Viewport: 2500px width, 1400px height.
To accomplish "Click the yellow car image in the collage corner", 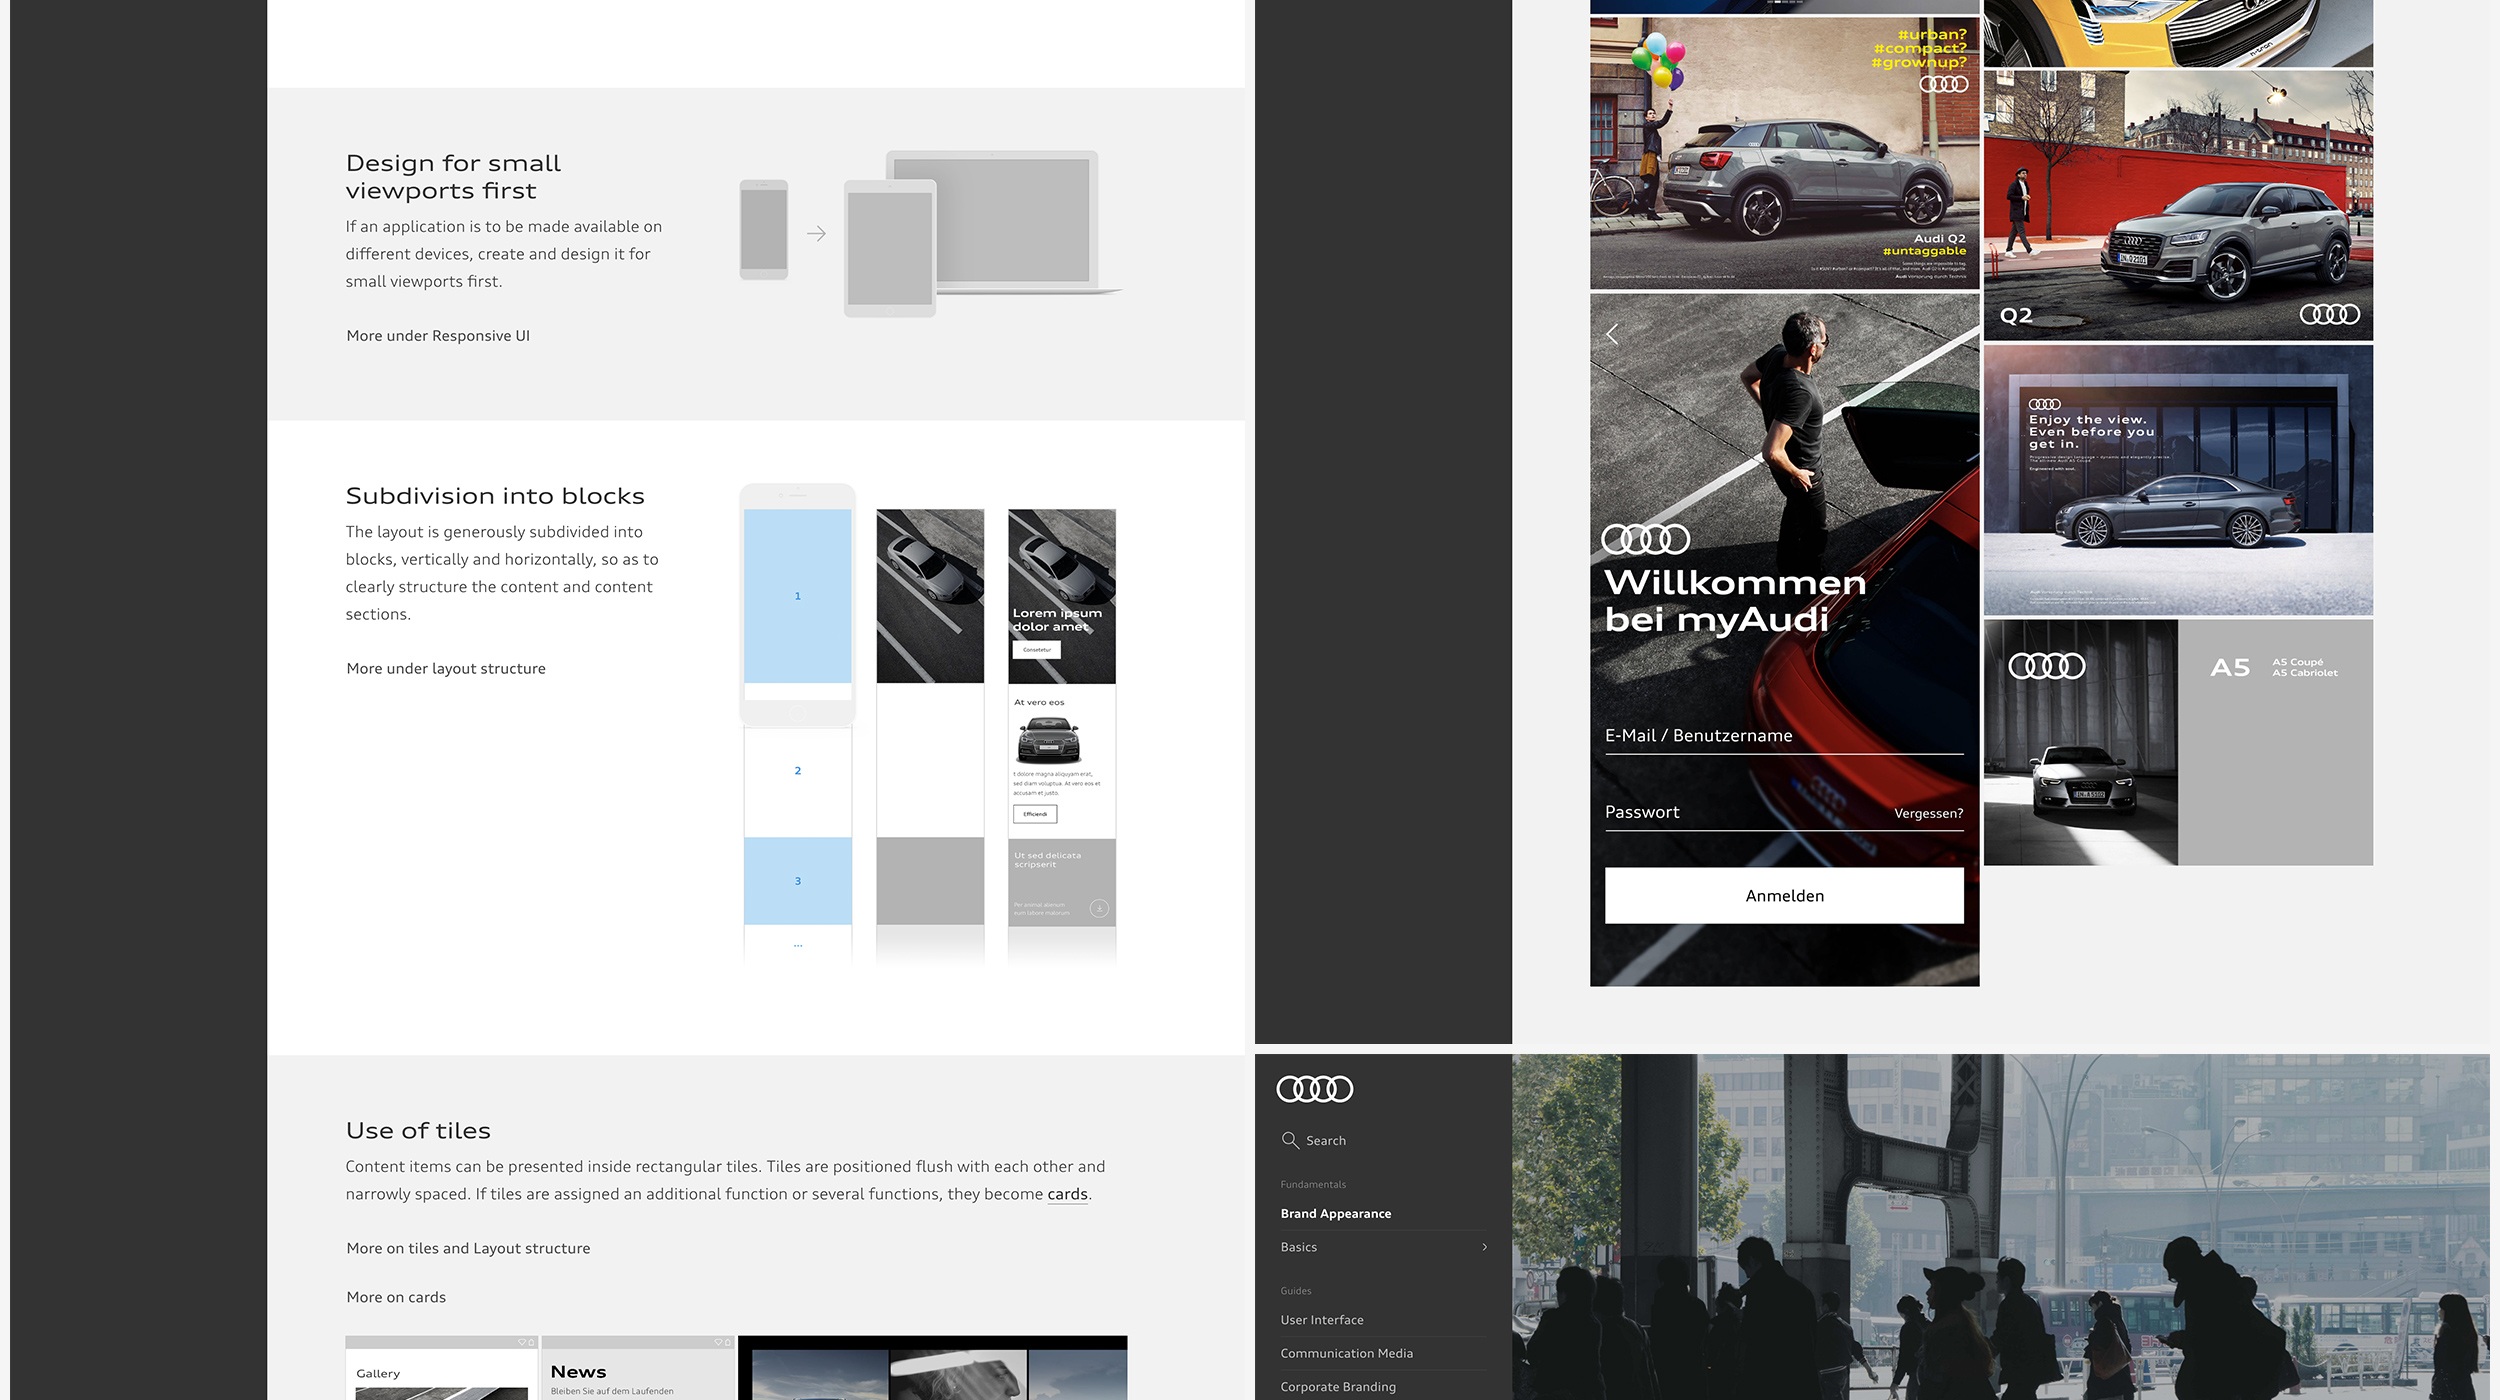I will click(x=2178, y=32).
